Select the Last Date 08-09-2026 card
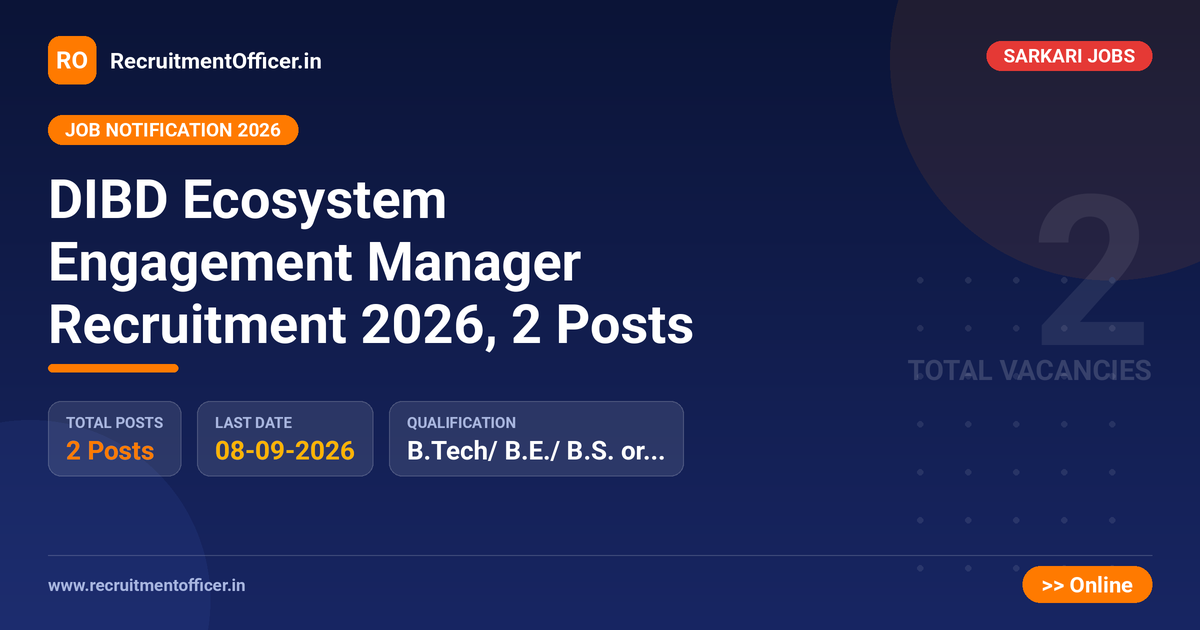This screenshot has width=1200, height=630. 285,439
